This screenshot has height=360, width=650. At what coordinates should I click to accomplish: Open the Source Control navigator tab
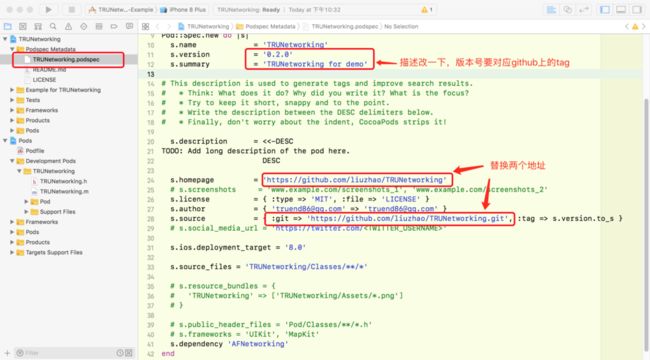point(23,27)
